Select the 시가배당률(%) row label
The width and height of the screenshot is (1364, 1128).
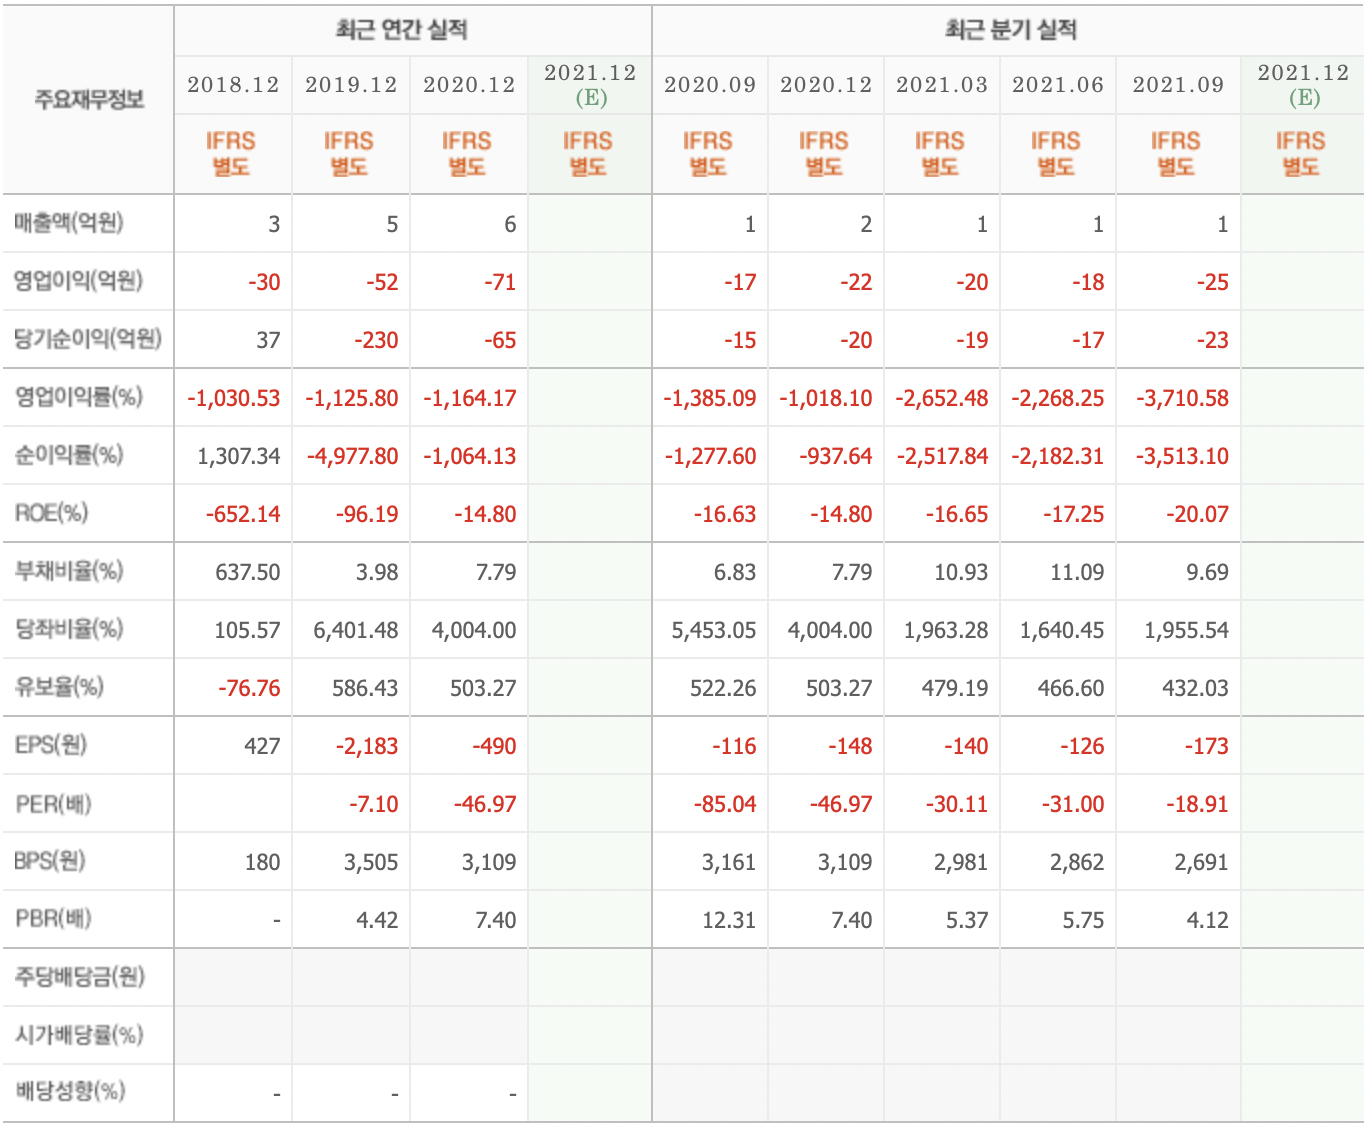click(79, 1035)
